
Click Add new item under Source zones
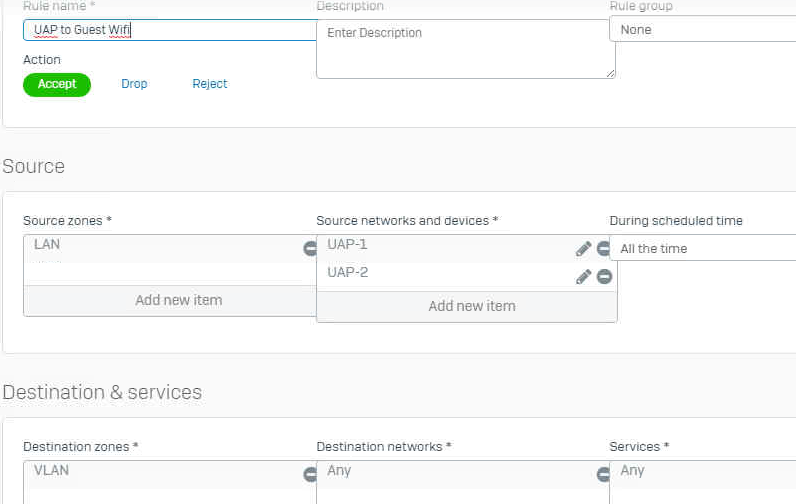coord(178,300)
